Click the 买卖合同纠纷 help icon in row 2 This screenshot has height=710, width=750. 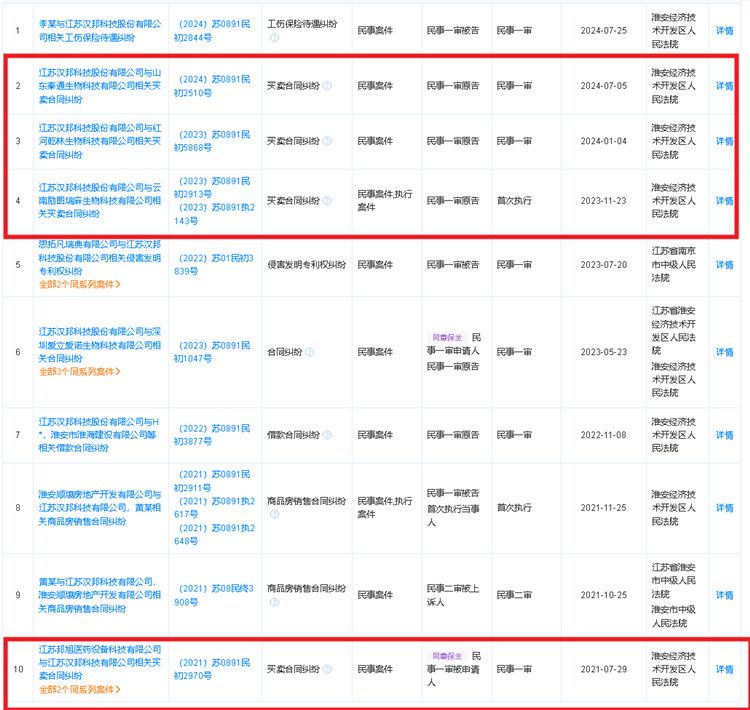[x=327, y=86]
